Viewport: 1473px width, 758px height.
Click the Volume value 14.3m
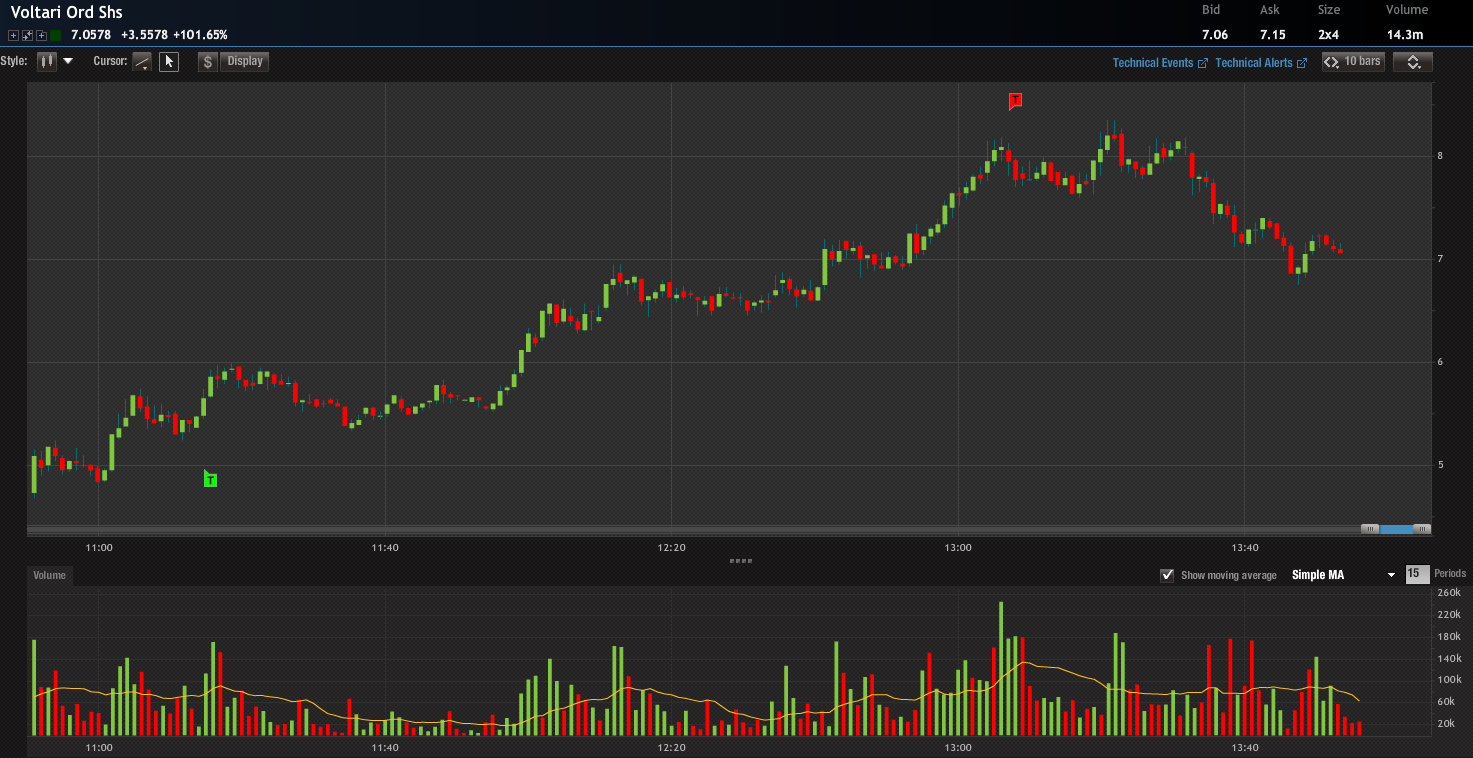(x=1405, y=35)
